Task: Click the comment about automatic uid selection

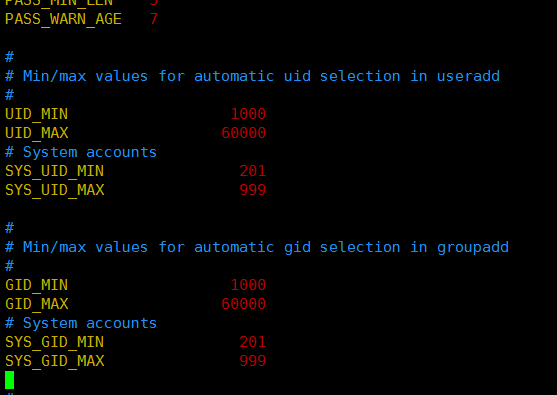Action: click(253, 76)
